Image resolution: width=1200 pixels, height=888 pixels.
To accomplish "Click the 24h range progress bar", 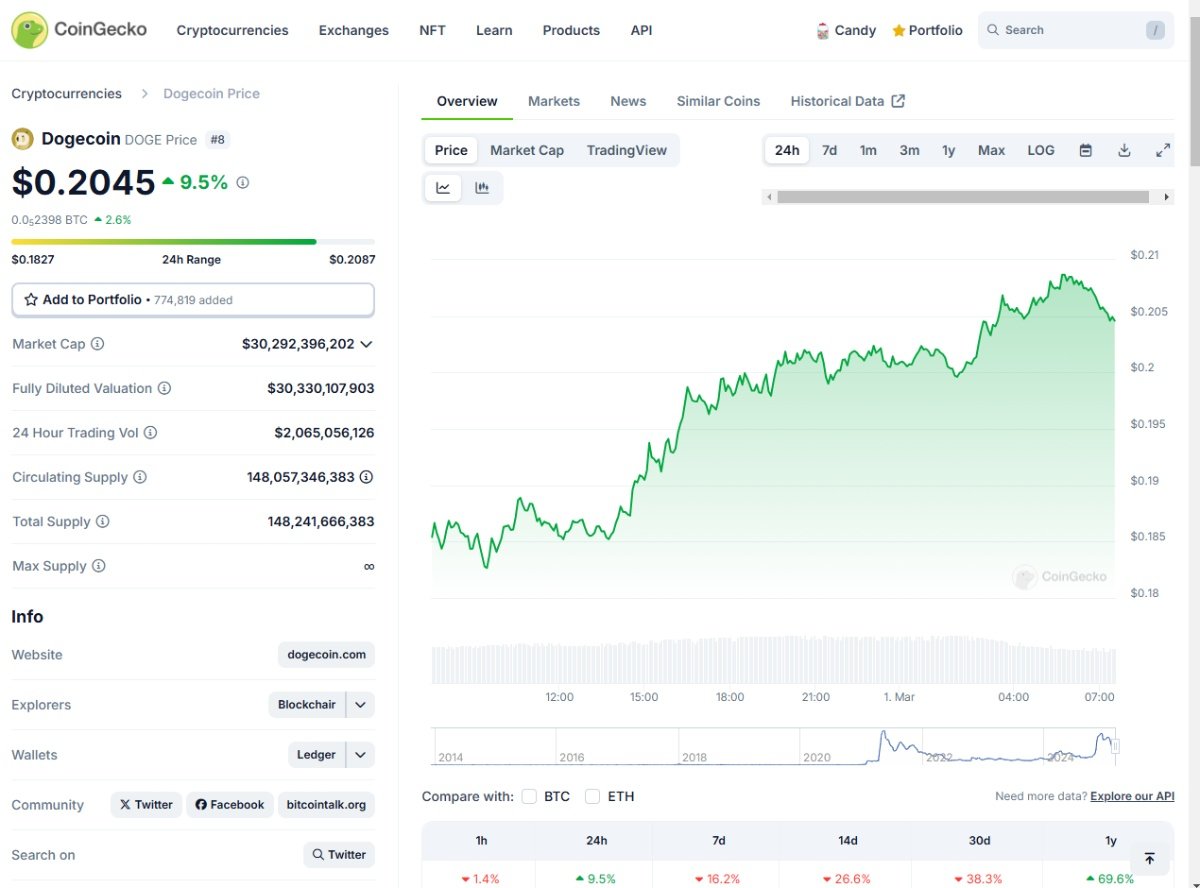I will click(193, 241).
